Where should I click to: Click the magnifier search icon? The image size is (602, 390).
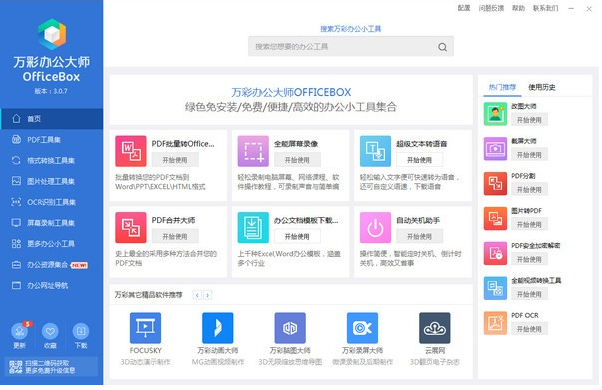(x=442, y=47)
